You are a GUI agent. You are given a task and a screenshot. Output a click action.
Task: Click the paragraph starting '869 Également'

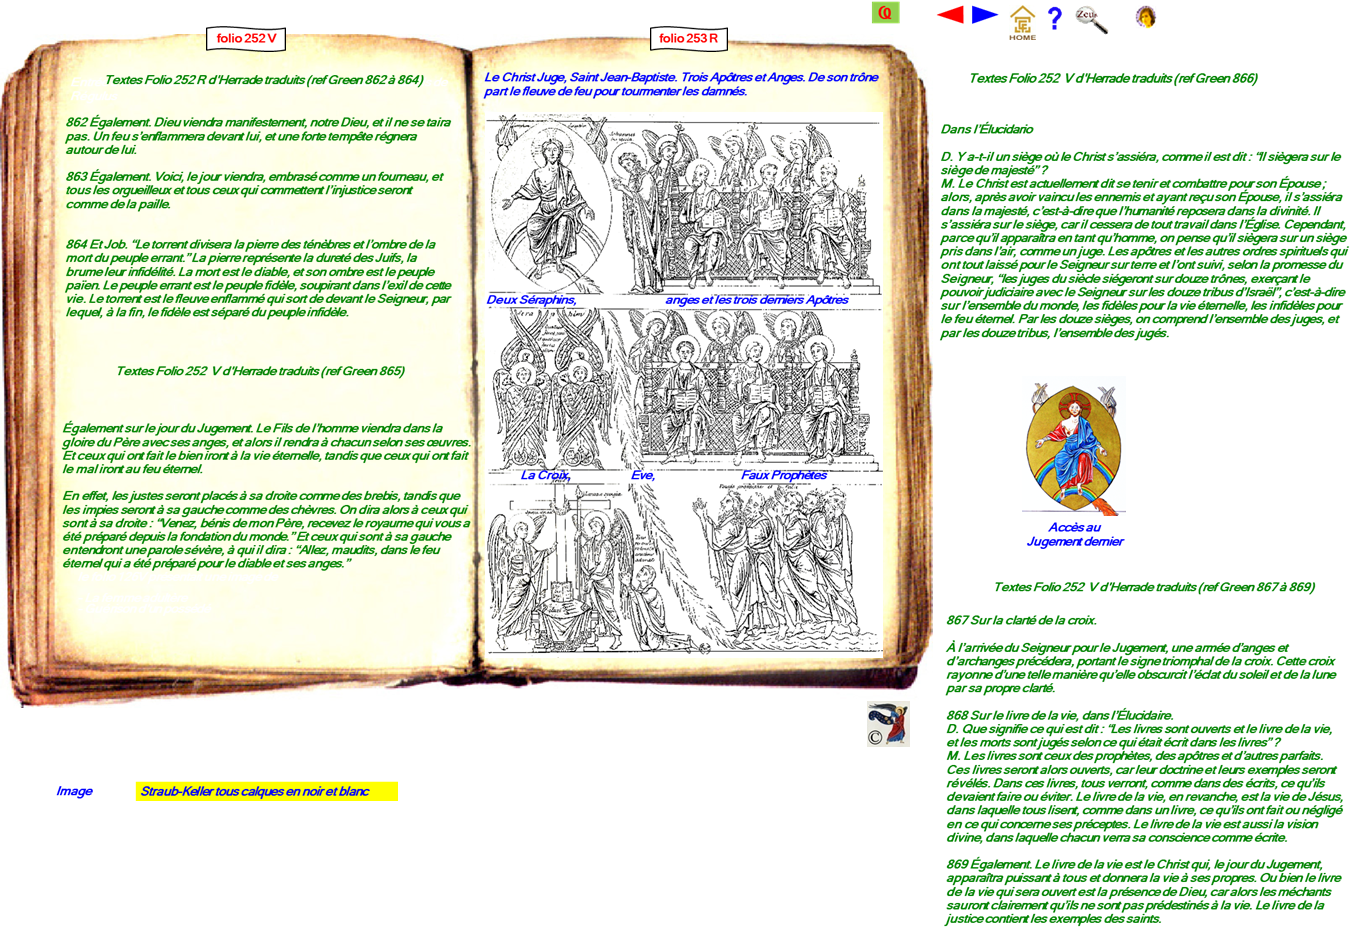point(1143,891)
